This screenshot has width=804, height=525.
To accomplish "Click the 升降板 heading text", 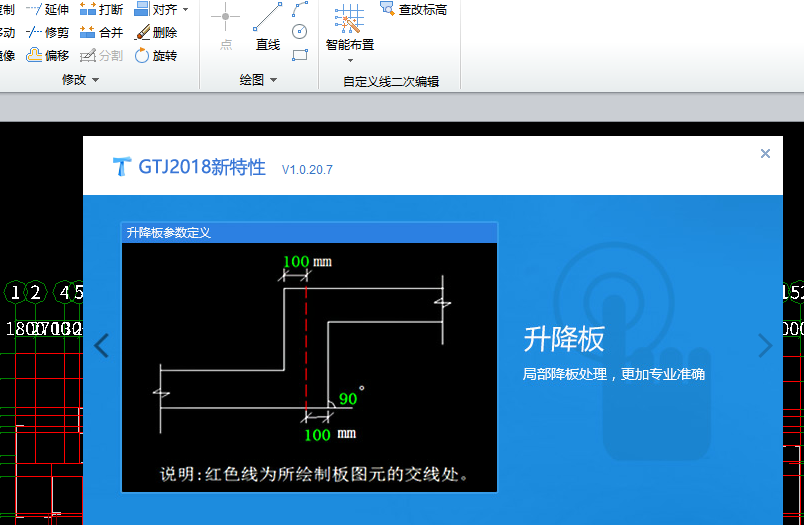I will [x=564, y=339].
